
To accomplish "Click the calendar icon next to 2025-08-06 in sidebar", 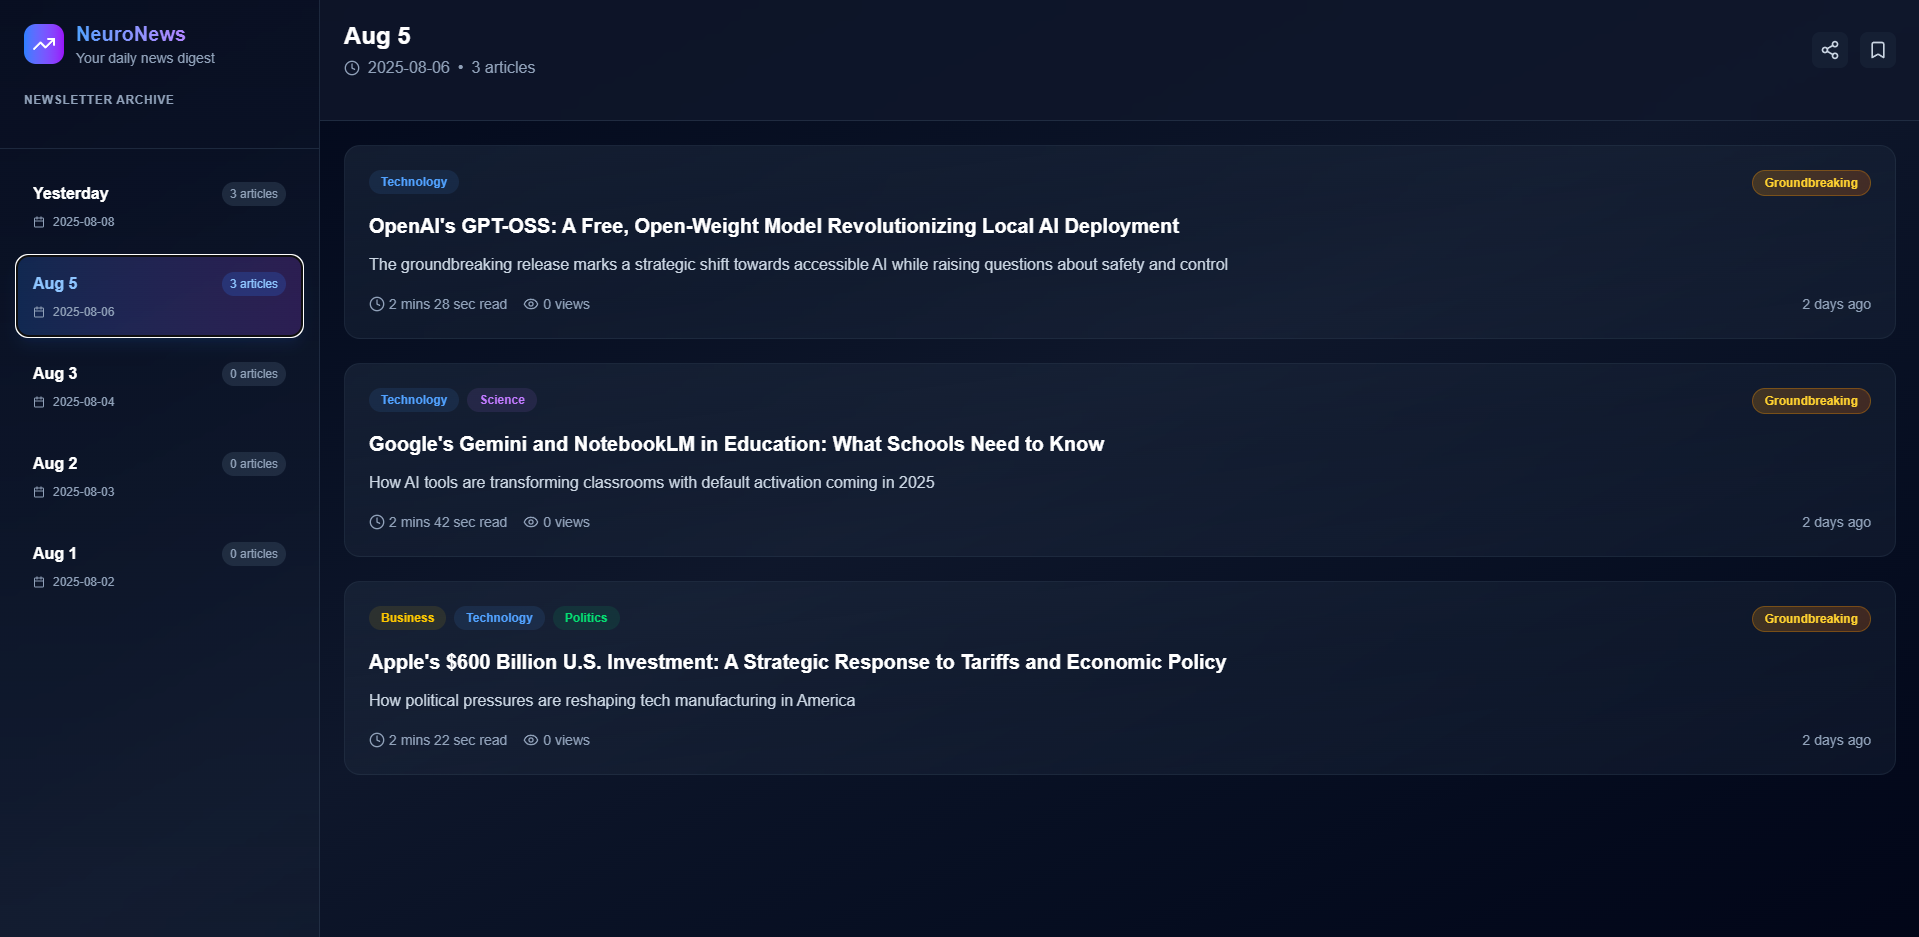I will point(39,312).
